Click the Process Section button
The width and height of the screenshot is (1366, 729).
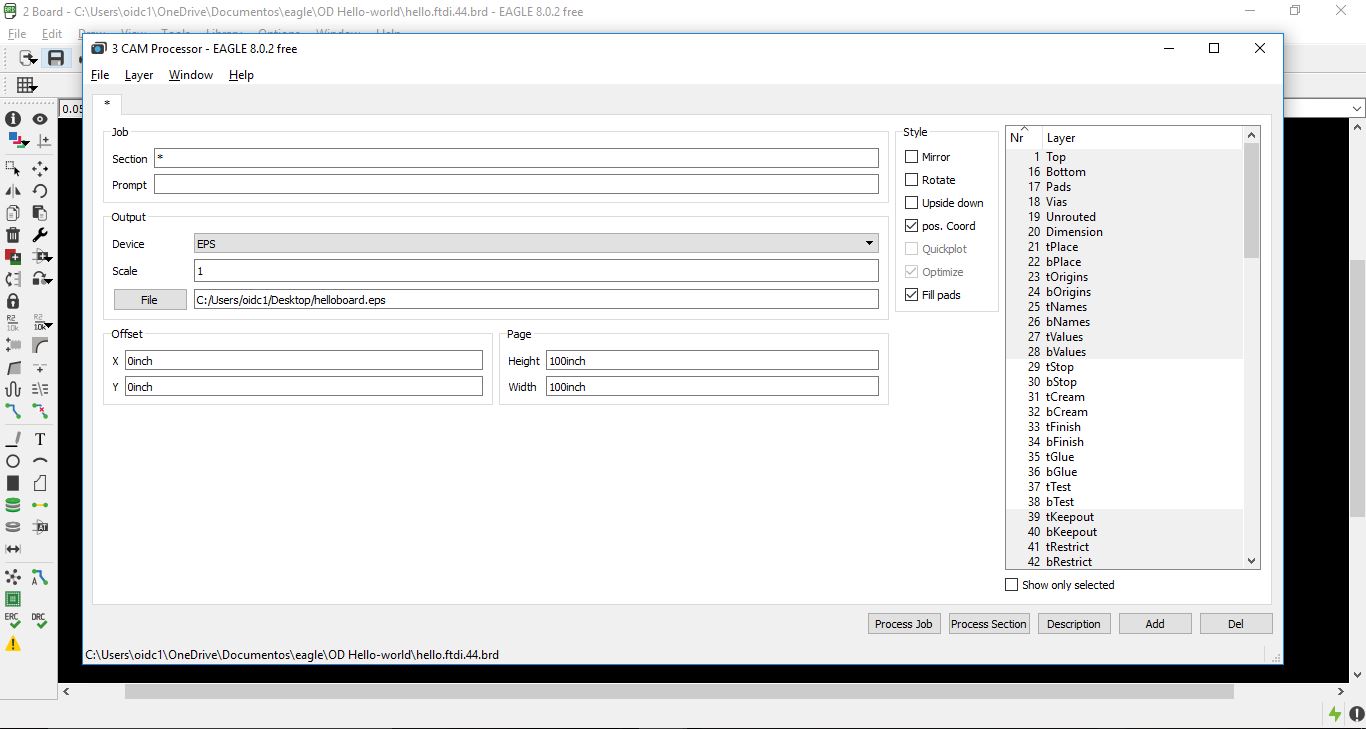point(989,624)
